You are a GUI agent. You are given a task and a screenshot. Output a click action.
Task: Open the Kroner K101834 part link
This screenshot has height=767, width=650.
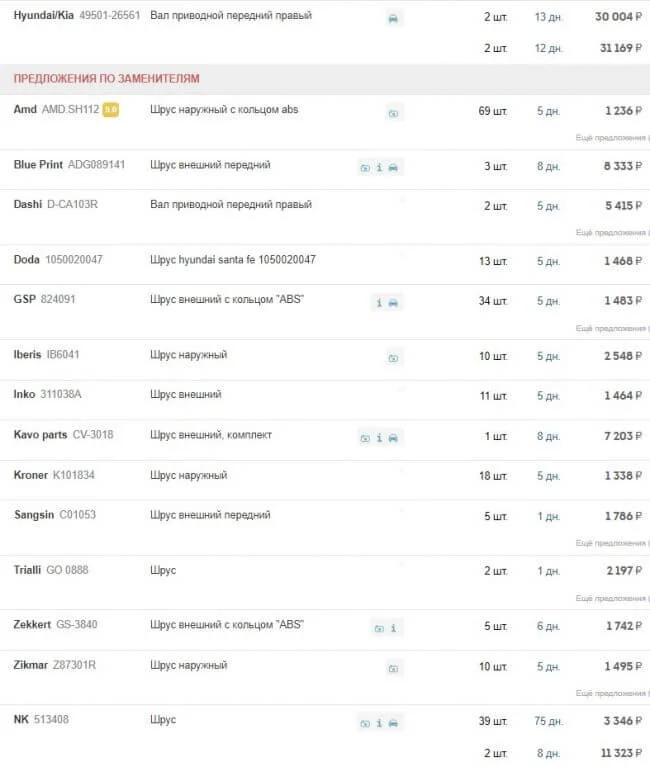point(74,476)
